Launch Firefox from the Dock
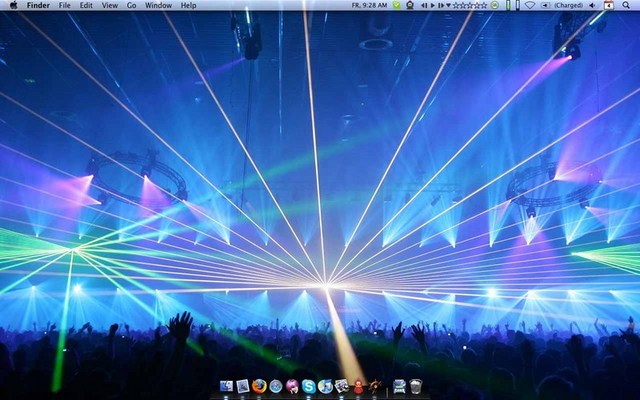The height and width of the screenshot is (400, 640). tap(259, 386)
